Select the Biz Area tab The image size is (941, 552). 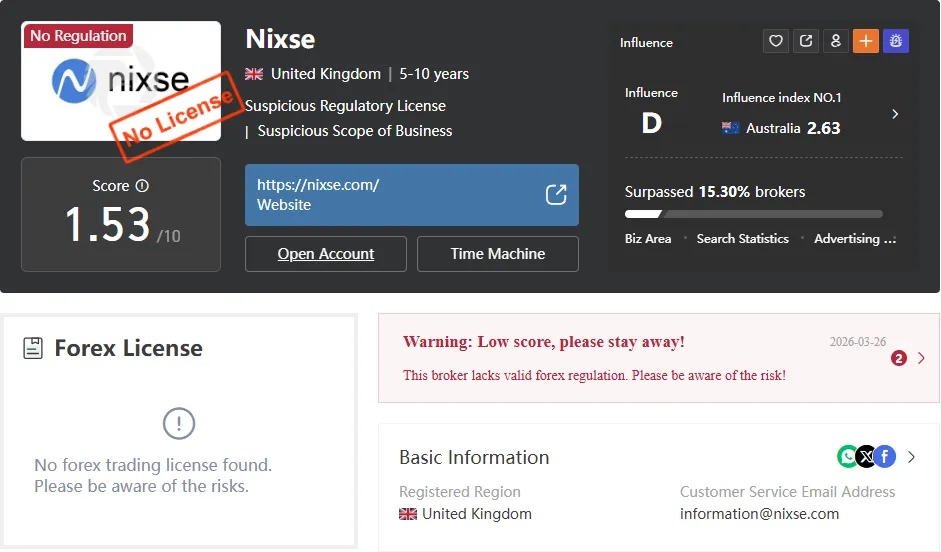coord(648,239)
